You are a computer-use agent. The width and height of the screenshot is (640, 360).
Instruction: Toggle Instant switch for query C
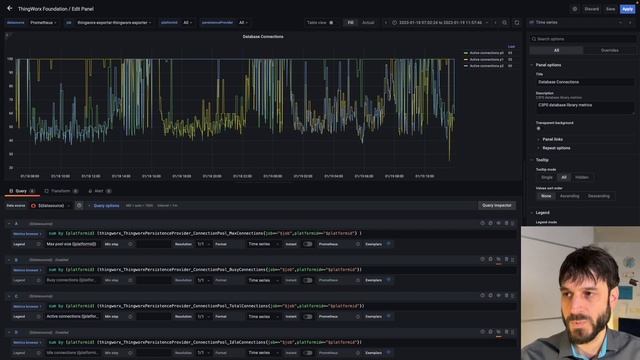point(308,317)
